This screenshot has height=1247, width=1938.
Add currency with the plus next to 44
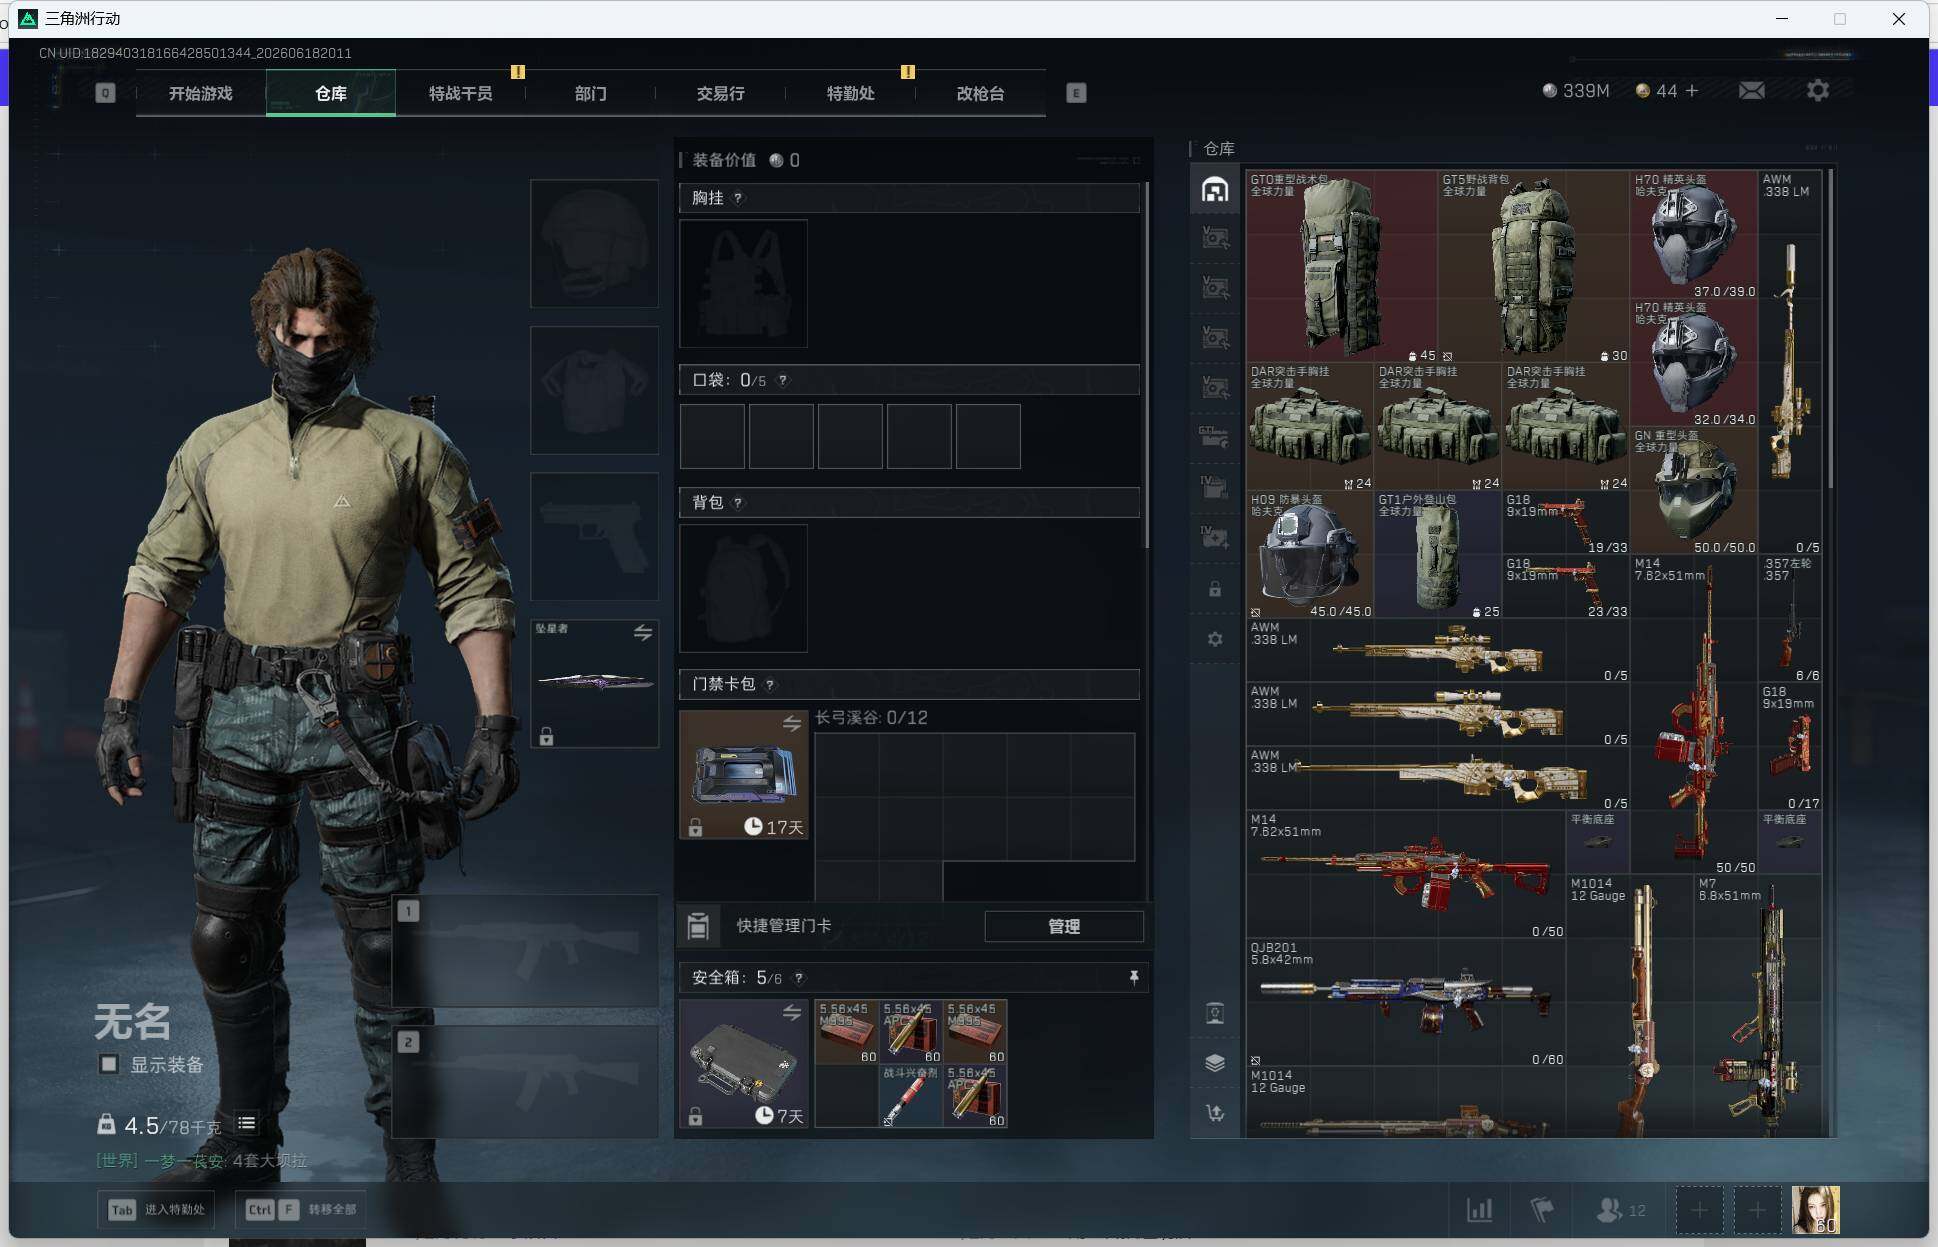pos(1692,91)
